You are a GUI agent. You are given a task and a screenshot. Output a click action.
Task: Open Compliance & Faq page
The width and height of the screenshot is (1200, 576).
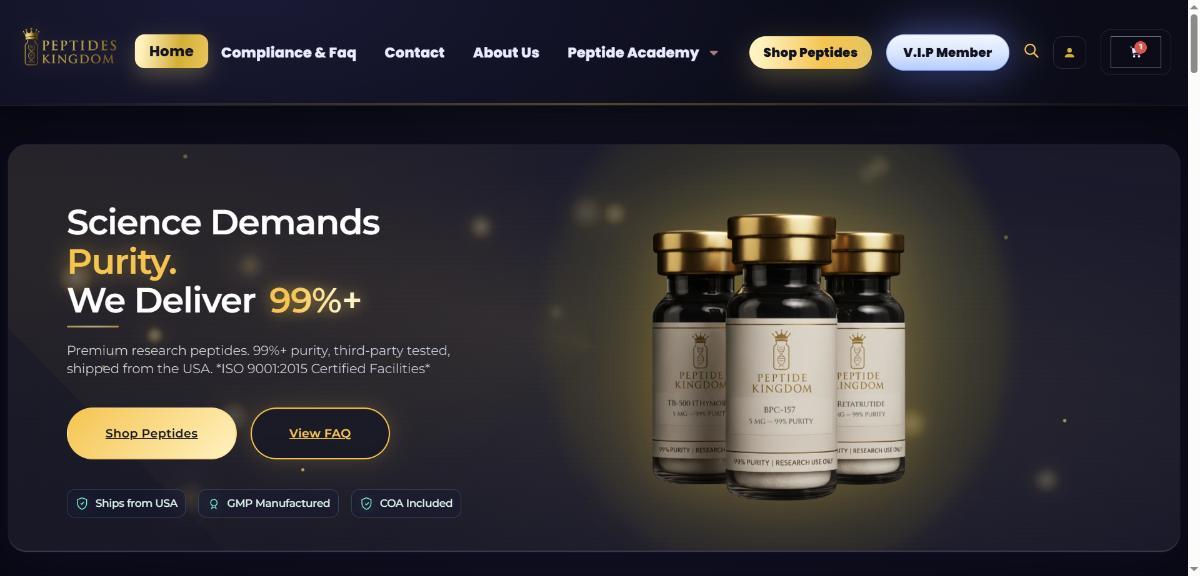point(288,52)
